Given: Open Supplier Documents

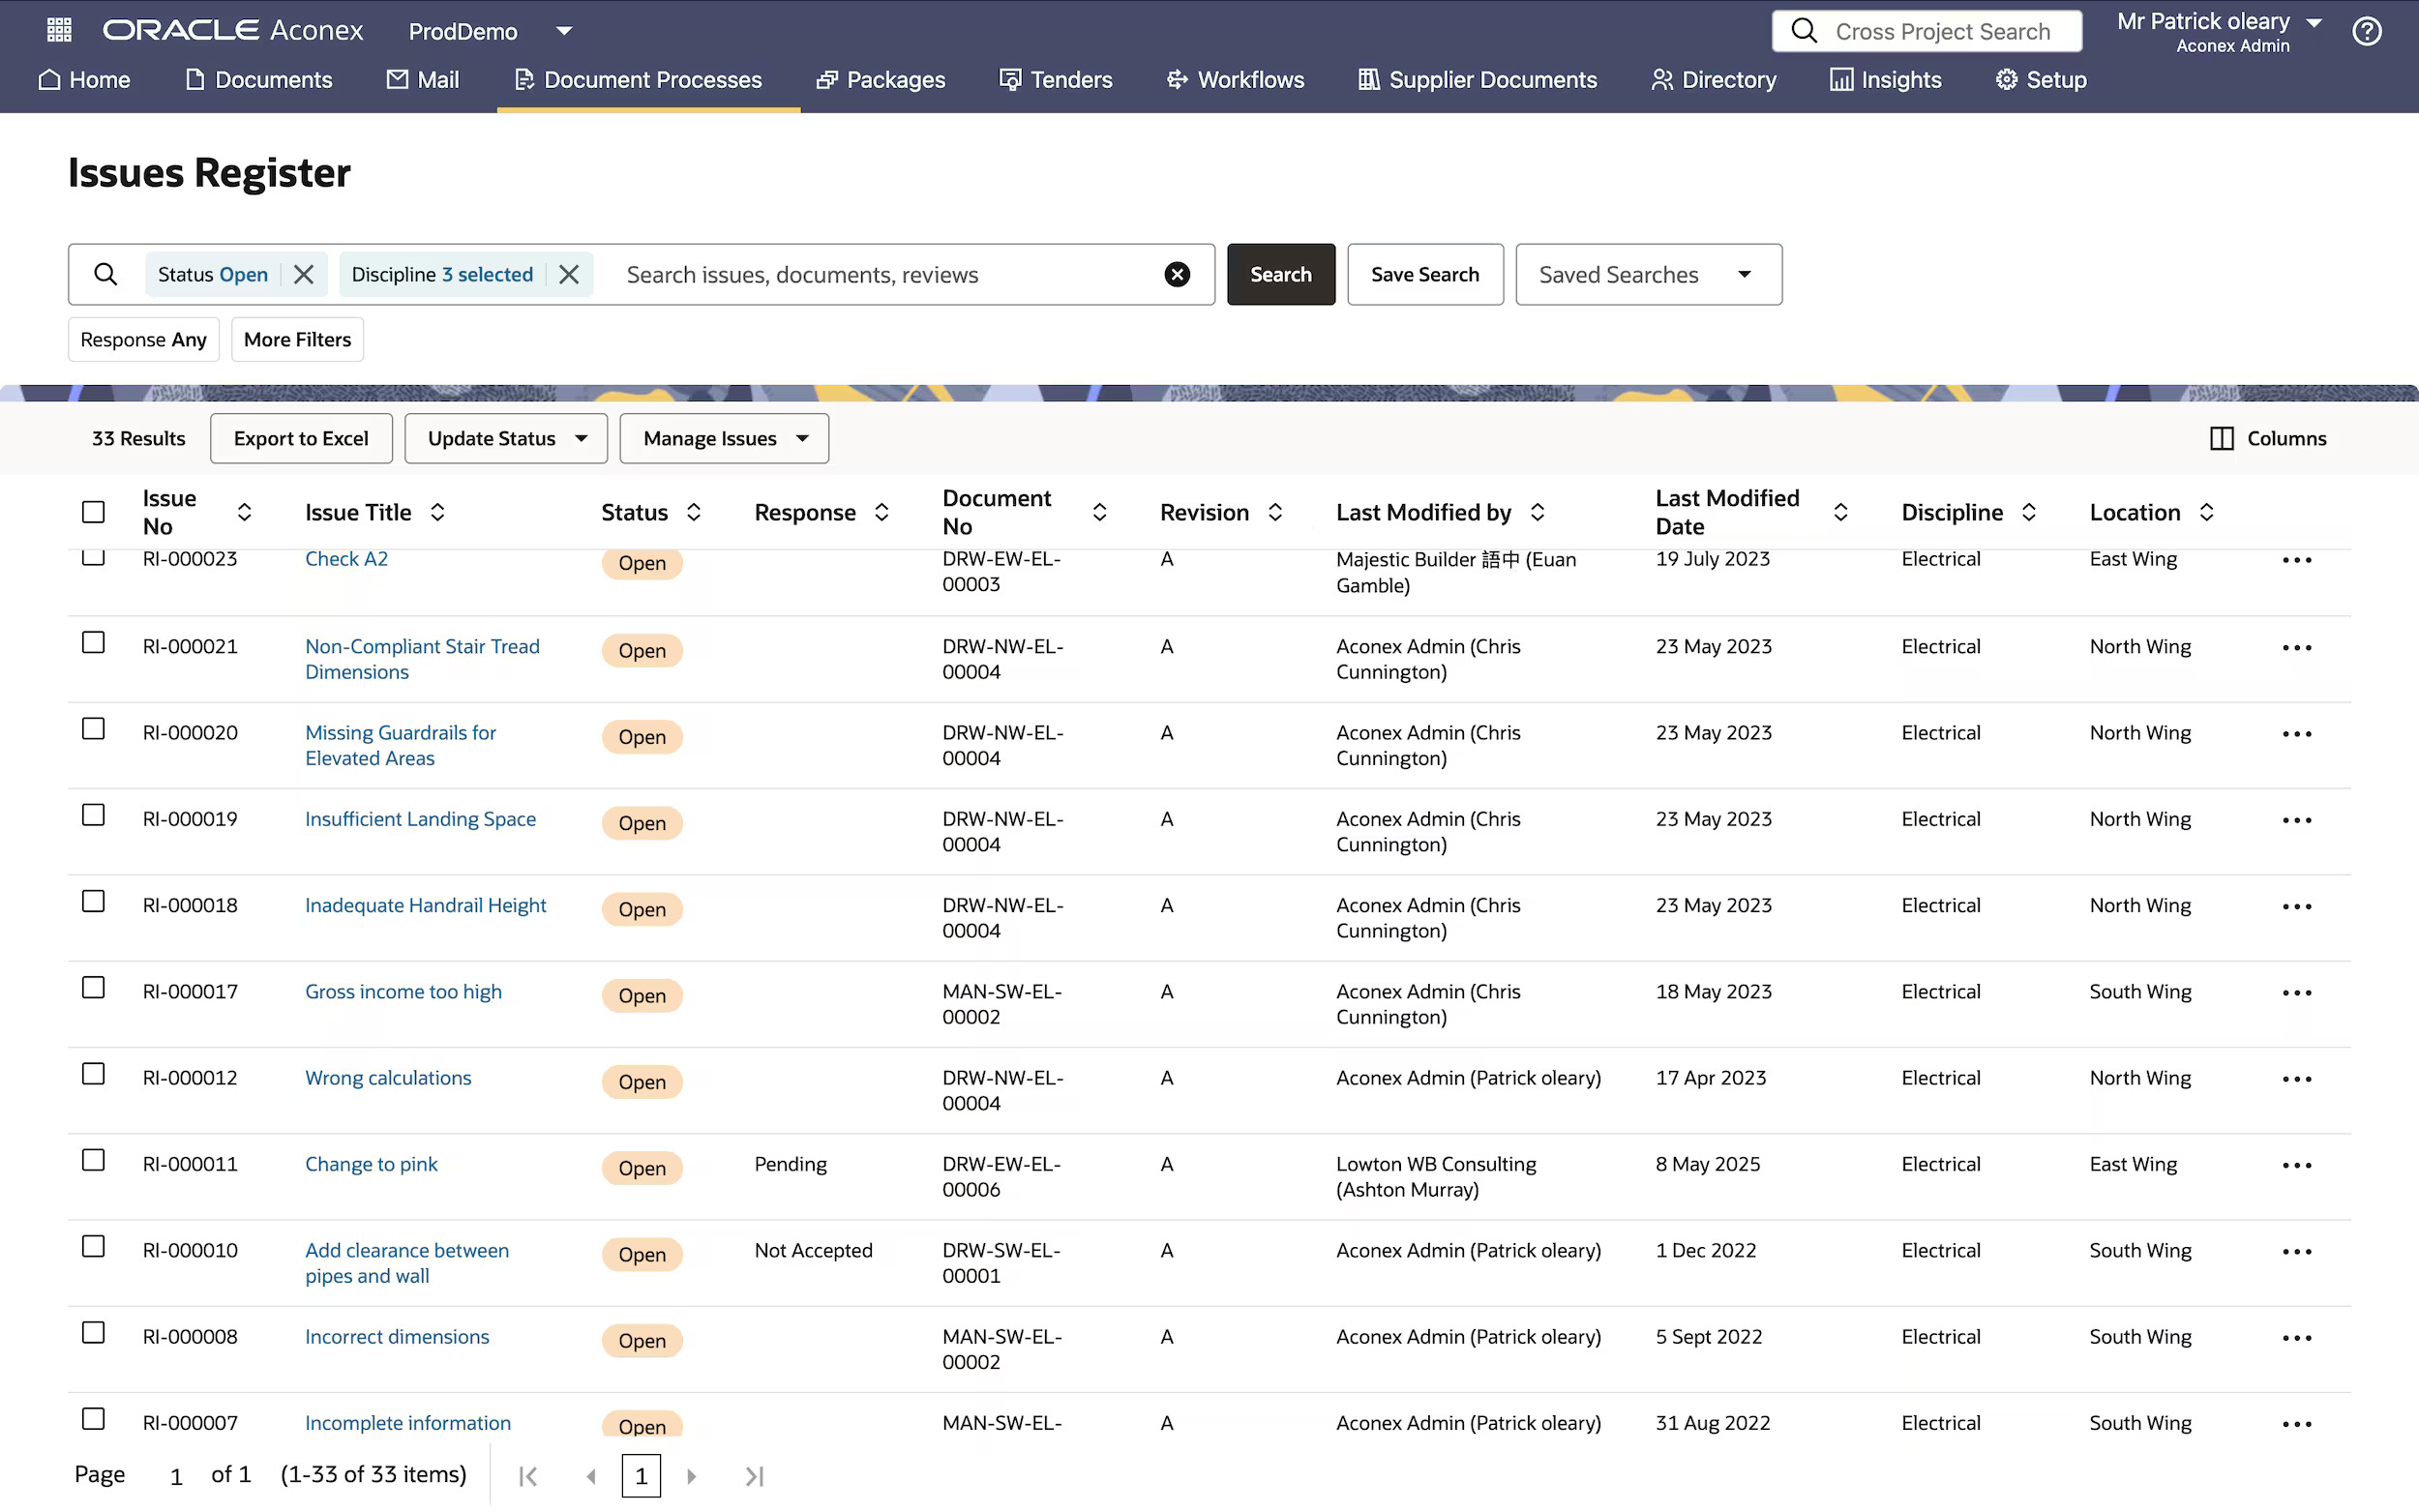Looking at the screenshot, I should coord(1476,80).
